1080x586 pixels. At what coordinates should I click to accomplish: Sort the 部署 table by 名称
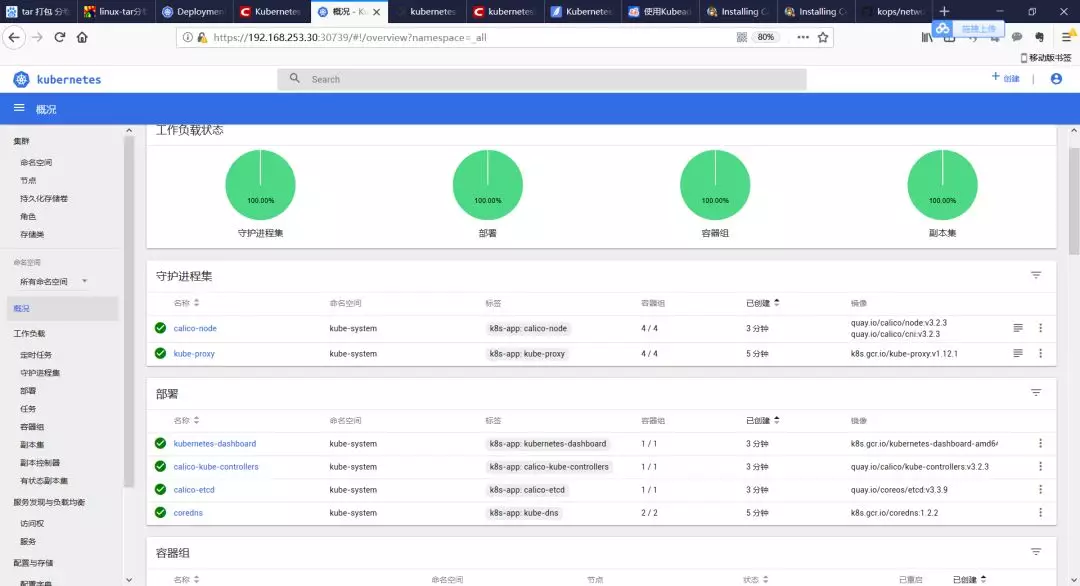[x=186, y=421]
